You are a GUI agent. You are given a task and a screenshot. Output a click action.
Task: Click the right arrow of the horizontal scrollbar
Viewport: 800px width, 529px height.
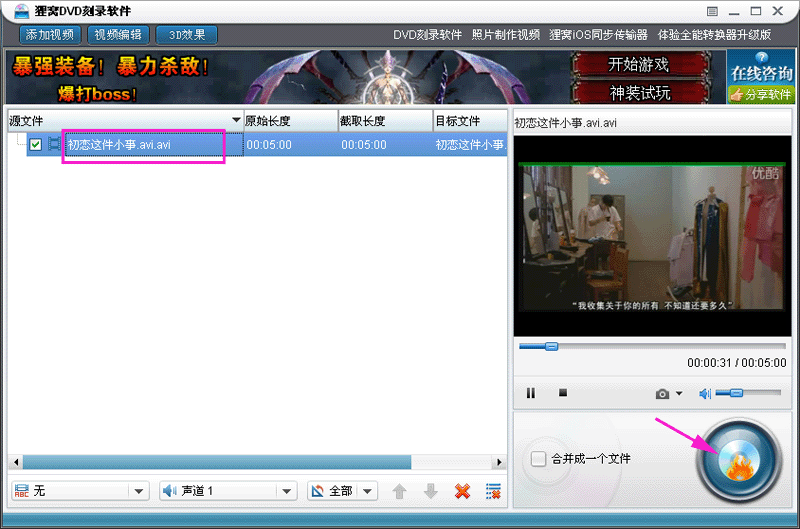coord(499,462)
